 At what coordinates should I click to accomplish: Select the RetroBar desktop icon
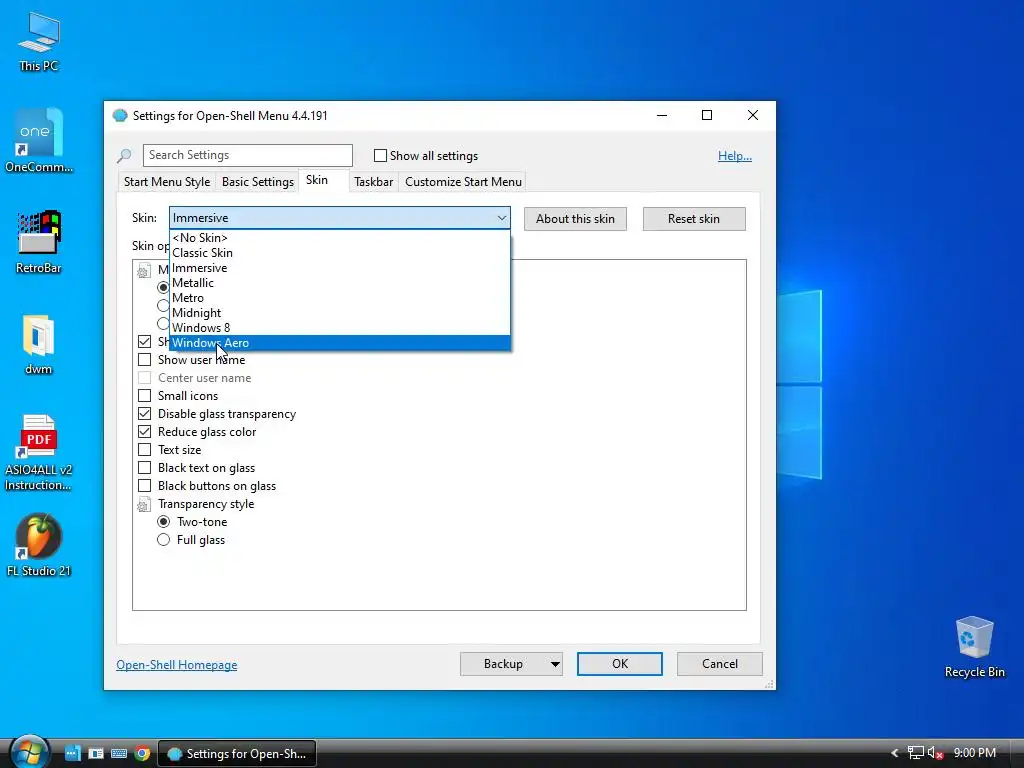(x=39, y=242)
